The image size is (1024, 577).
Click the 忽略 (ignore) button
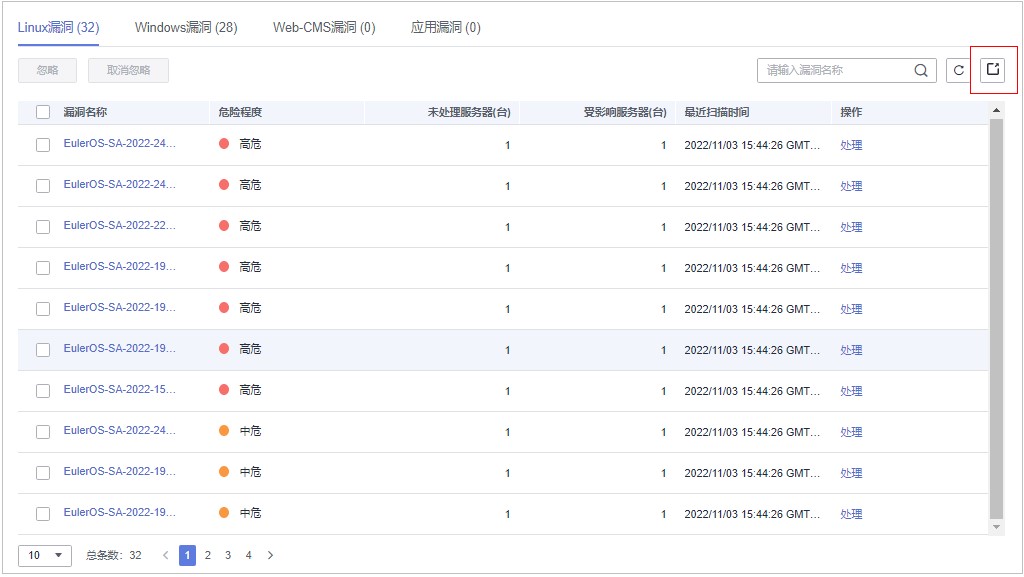(x=47, y=70)
